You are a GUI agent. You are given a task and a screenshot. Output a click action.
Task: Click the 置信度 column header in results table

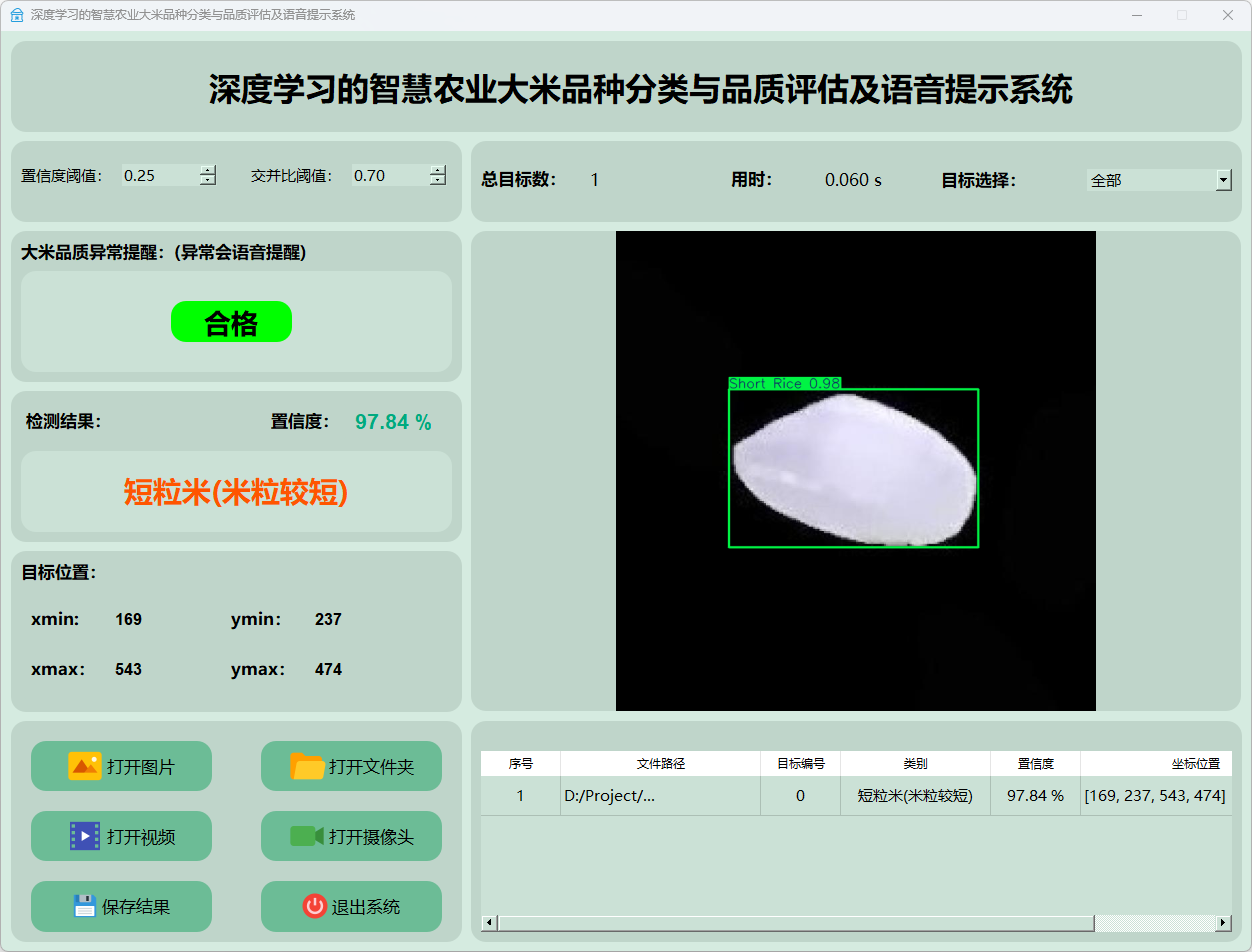click(x=1035, y=763)
